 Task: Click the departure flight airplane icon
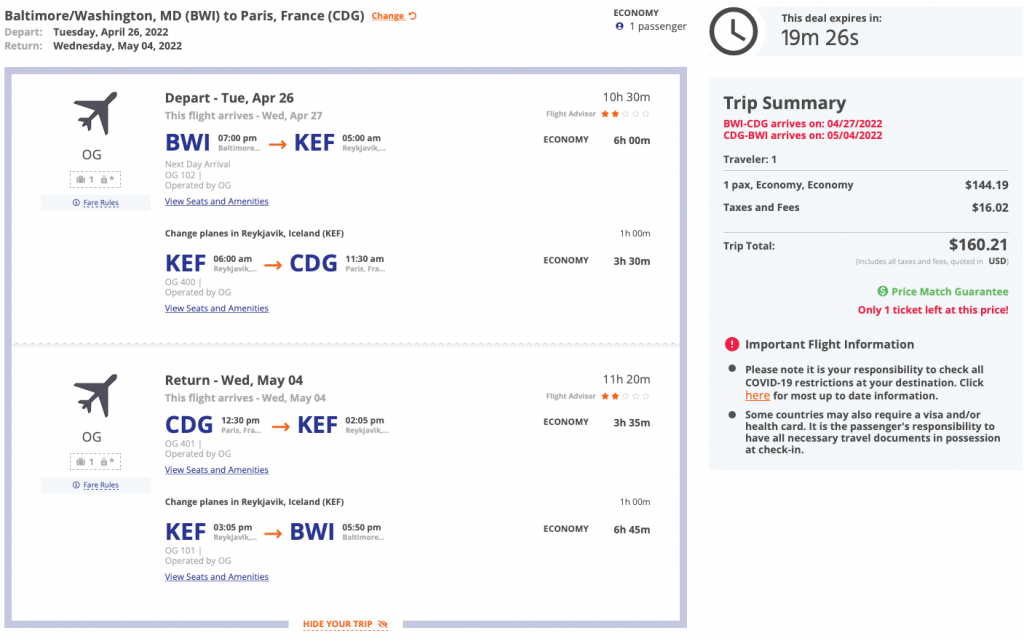click(x=95, y=113)
